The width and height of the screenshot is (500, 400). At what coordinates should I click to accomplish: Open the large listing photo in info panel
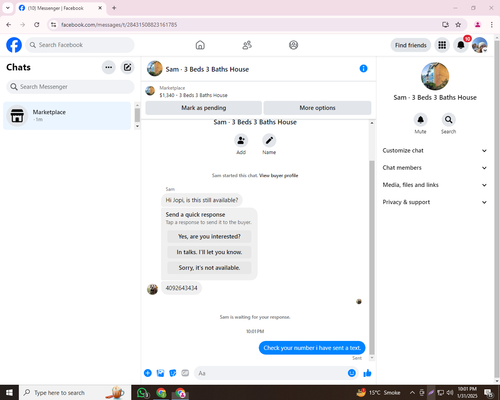(435, 76)
